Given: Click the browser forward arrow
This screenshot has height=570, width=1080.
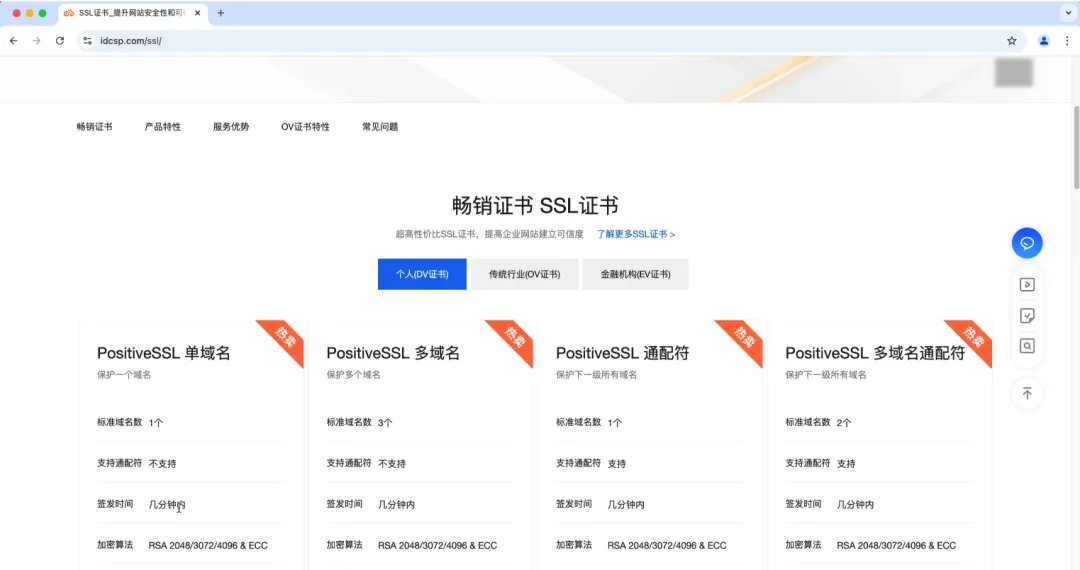Looking at the screenshot, I should point(36,41).
